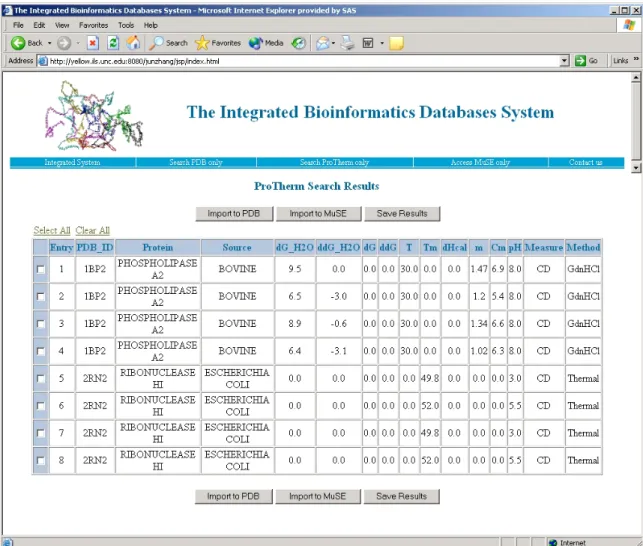Click the bottom Import to MuSE button
The image size is (643, 546).
tap(317, 496)
